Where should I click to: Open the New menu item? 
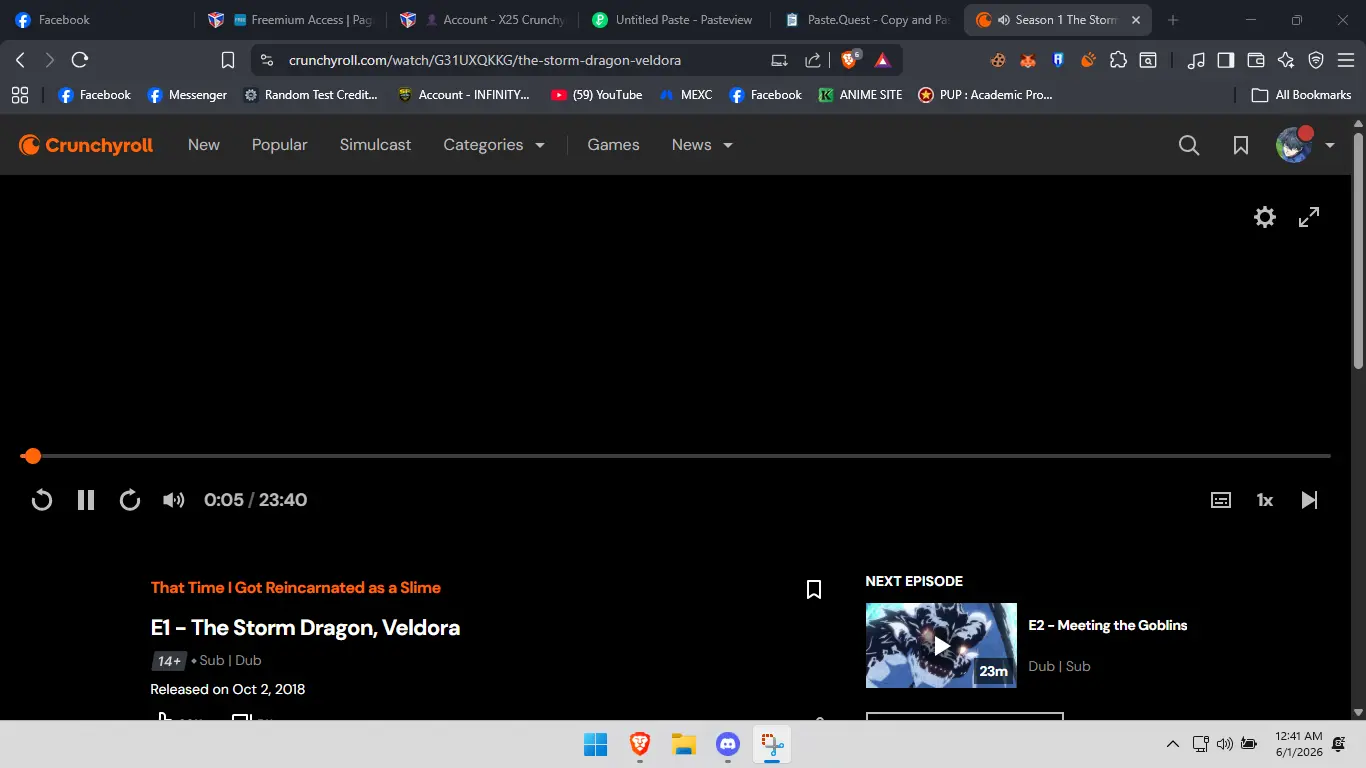[x=204, y=145]
